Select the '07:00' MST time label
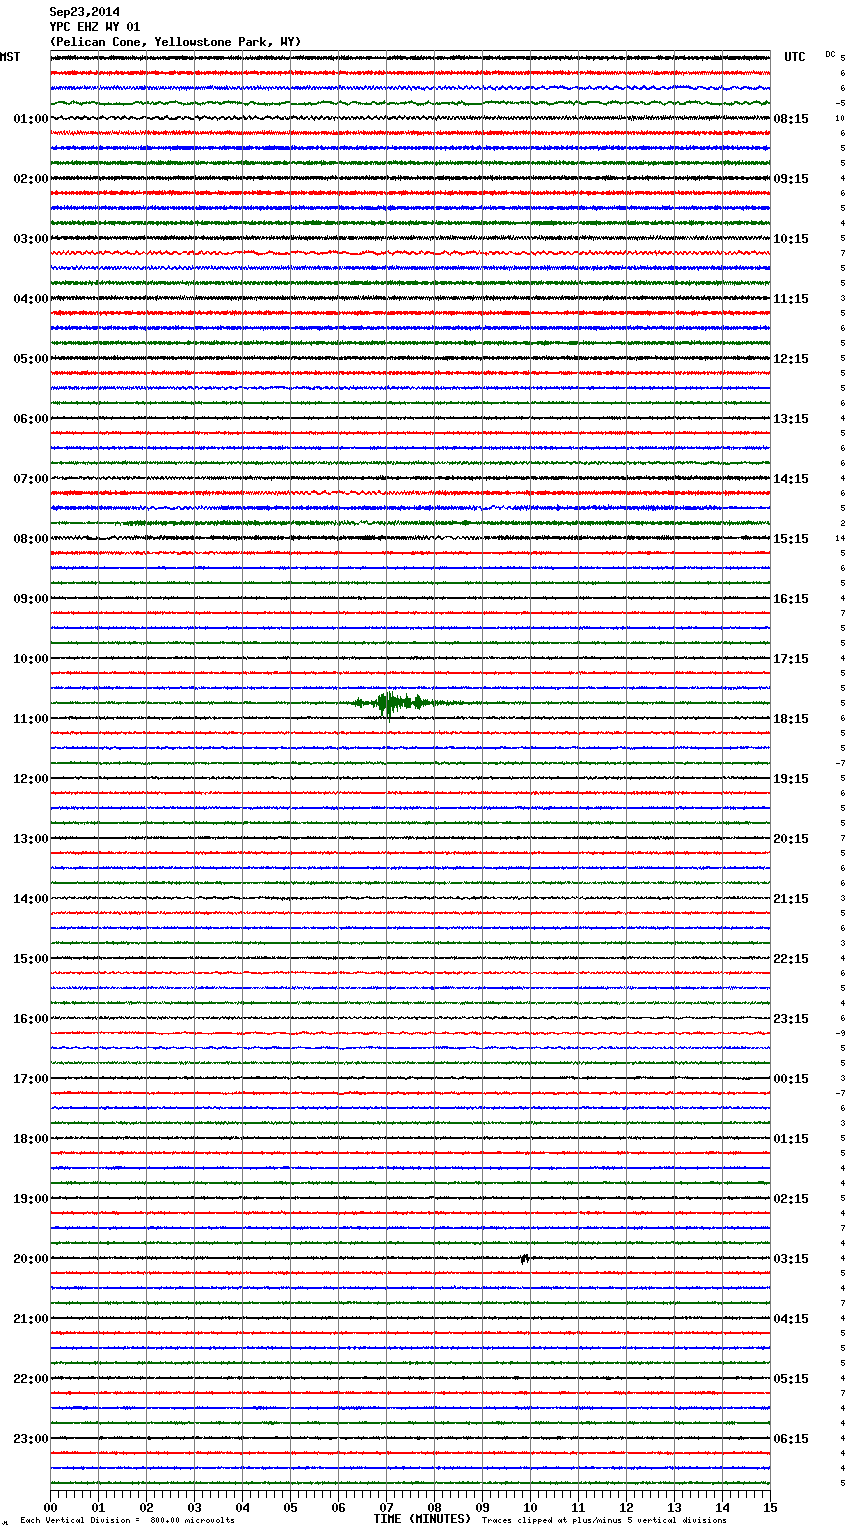 [31, 479]
